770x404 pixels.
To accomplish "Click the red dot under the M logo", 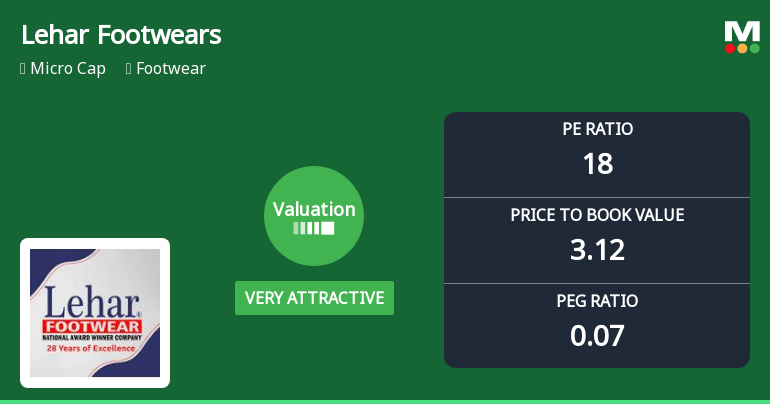I will click(x=730, y=48).
